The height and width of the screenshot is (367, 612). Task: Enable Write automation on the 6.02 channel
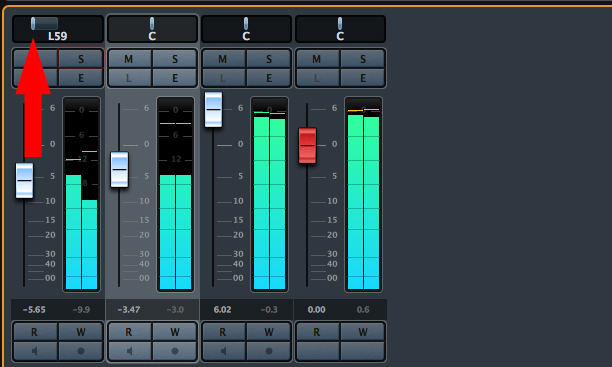point(269,332)
